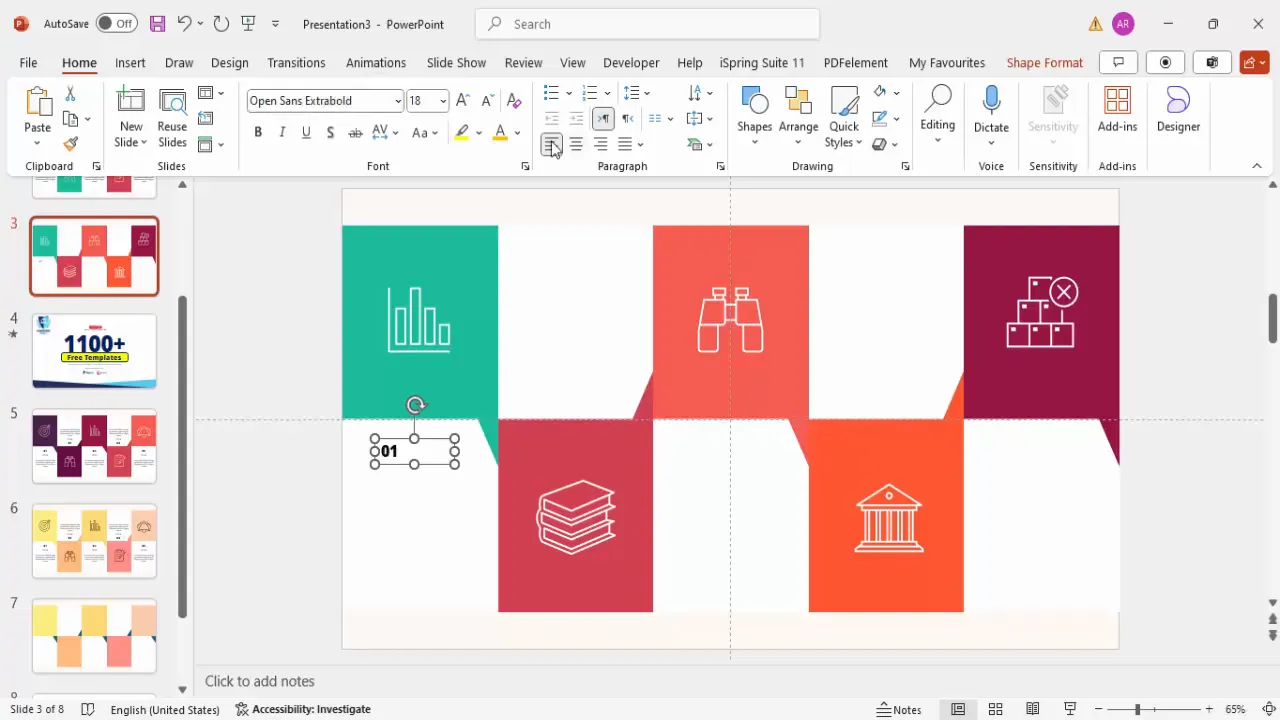The height and width of the screenshot is (720, 1280).
Task: Open the Animations tab
Action: pos(376,62)
